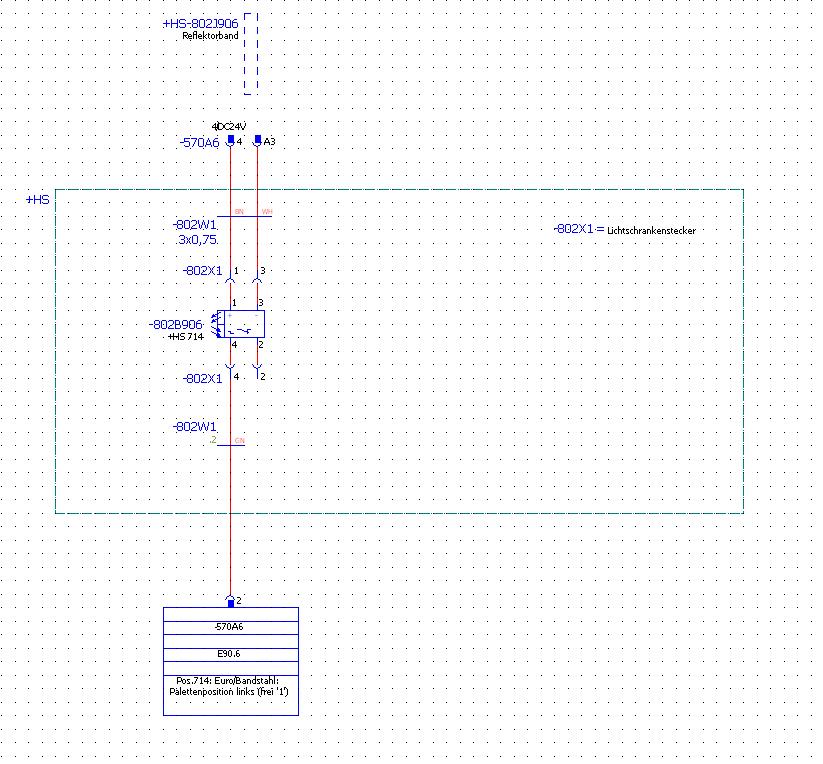Click the +HS 714 text under -802B906

[x=187, y=339]
